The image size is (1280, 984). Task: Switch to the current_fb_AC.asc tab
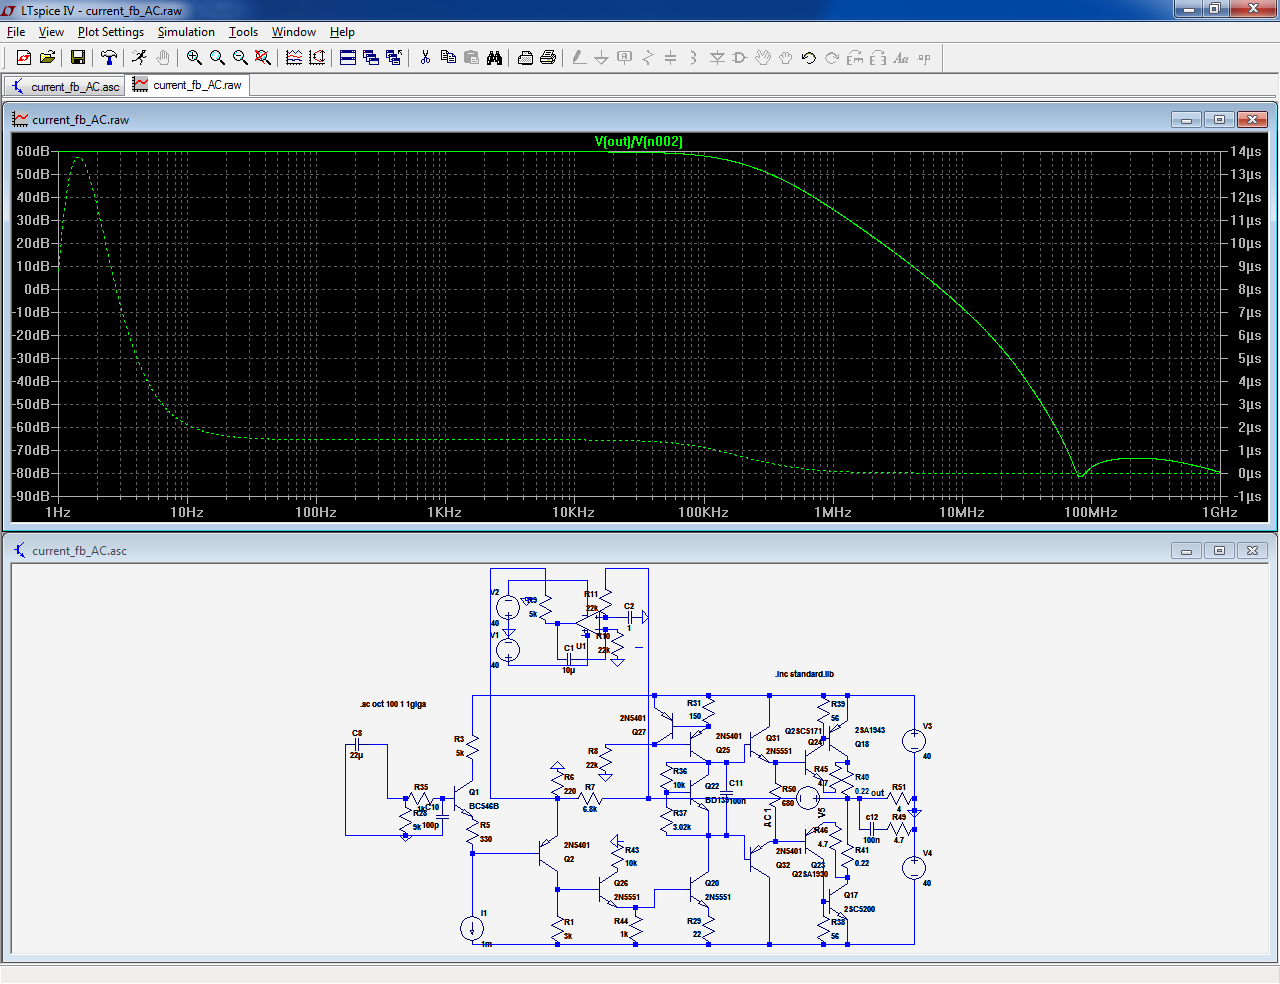(65, 87)
